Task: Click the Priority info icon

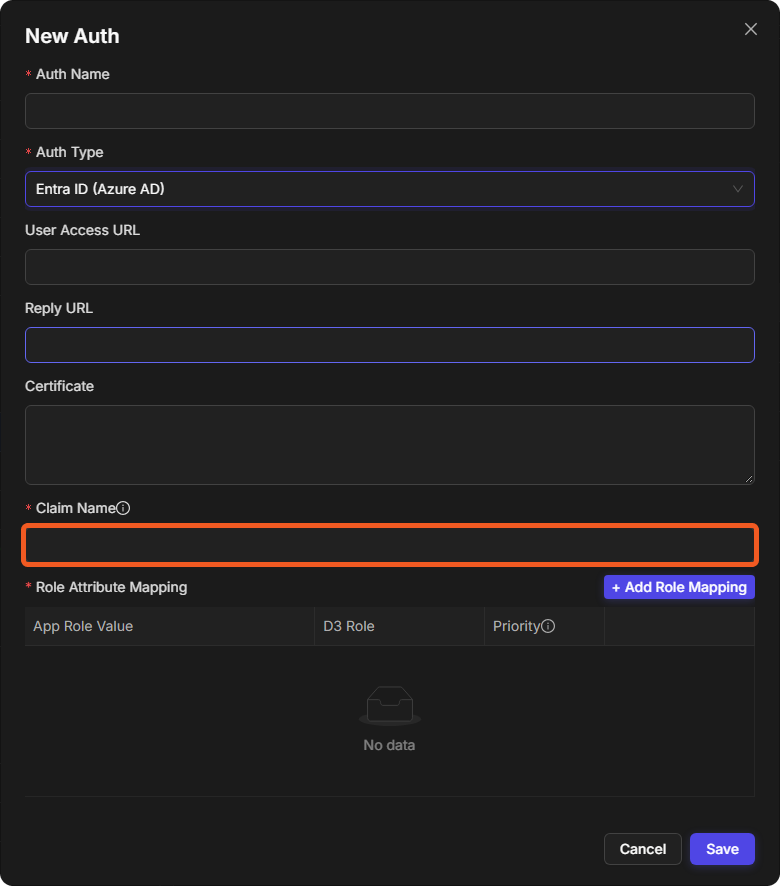Action: 548,626
